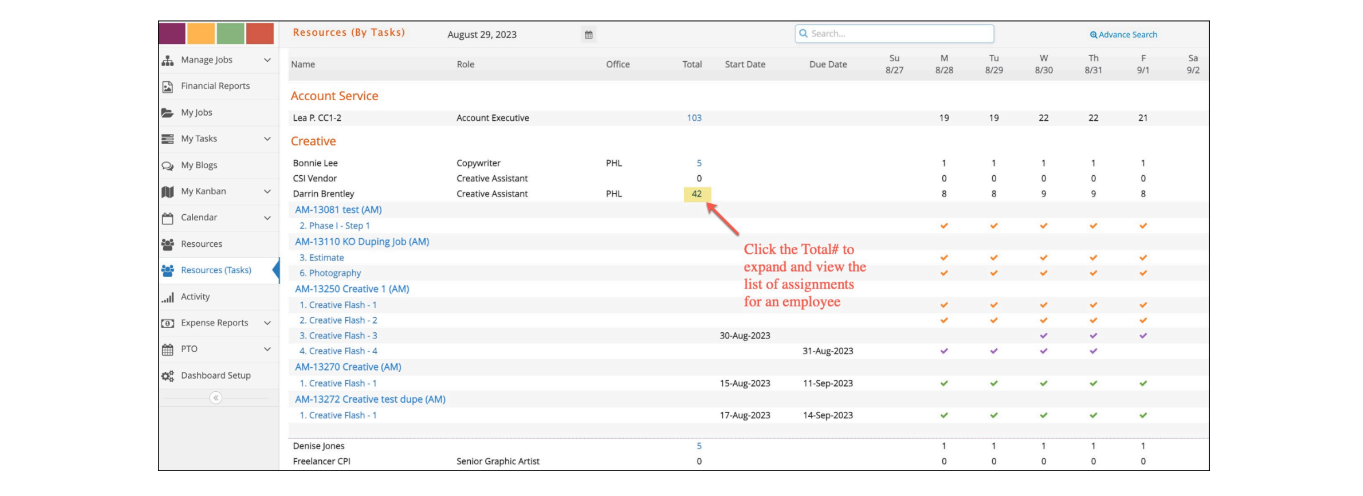Viewport: 1363px width, 496px height.
Task: Click the Calendar sidebar icon
Action: (168, 217)
